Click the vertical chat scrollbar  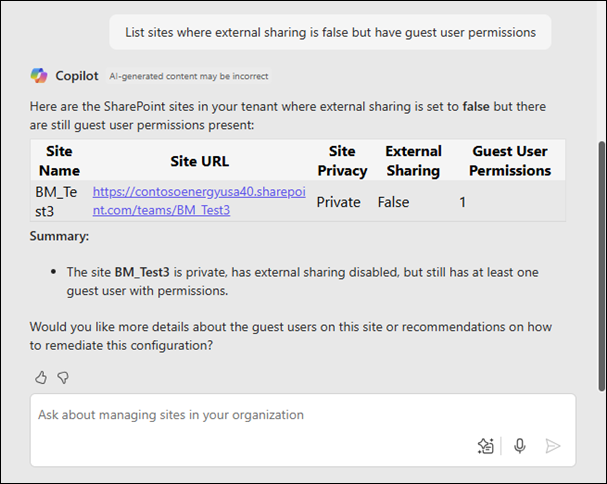(601, 266)
